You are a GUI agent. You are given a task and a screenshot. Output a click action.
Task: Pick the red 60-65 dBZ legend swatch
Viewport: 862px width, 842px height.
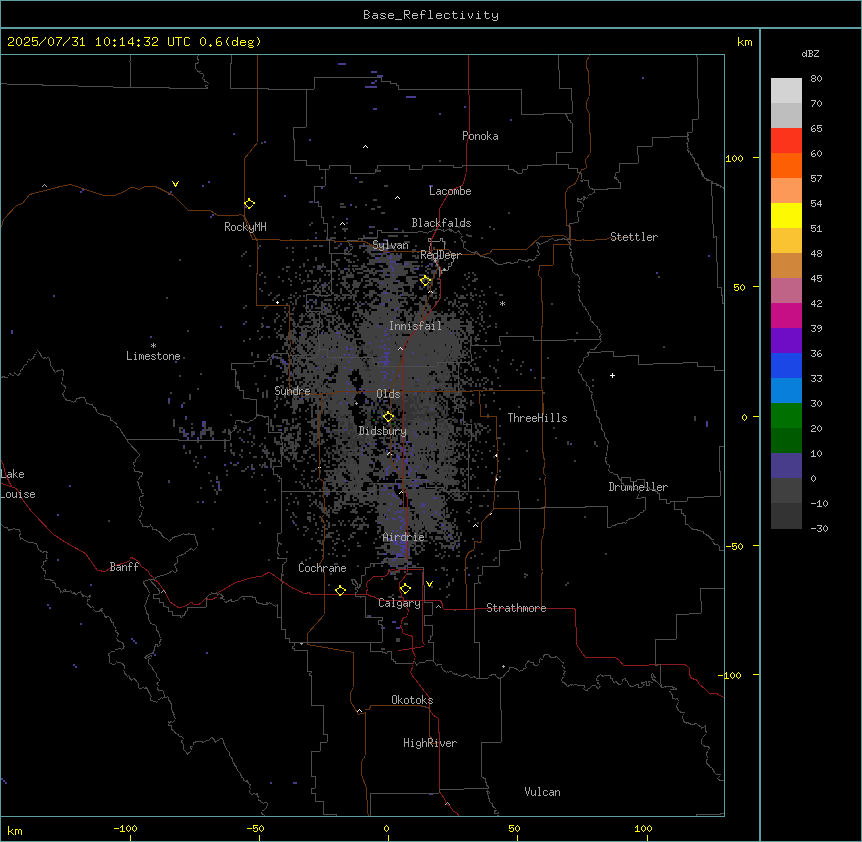click(x=786, y=141)
